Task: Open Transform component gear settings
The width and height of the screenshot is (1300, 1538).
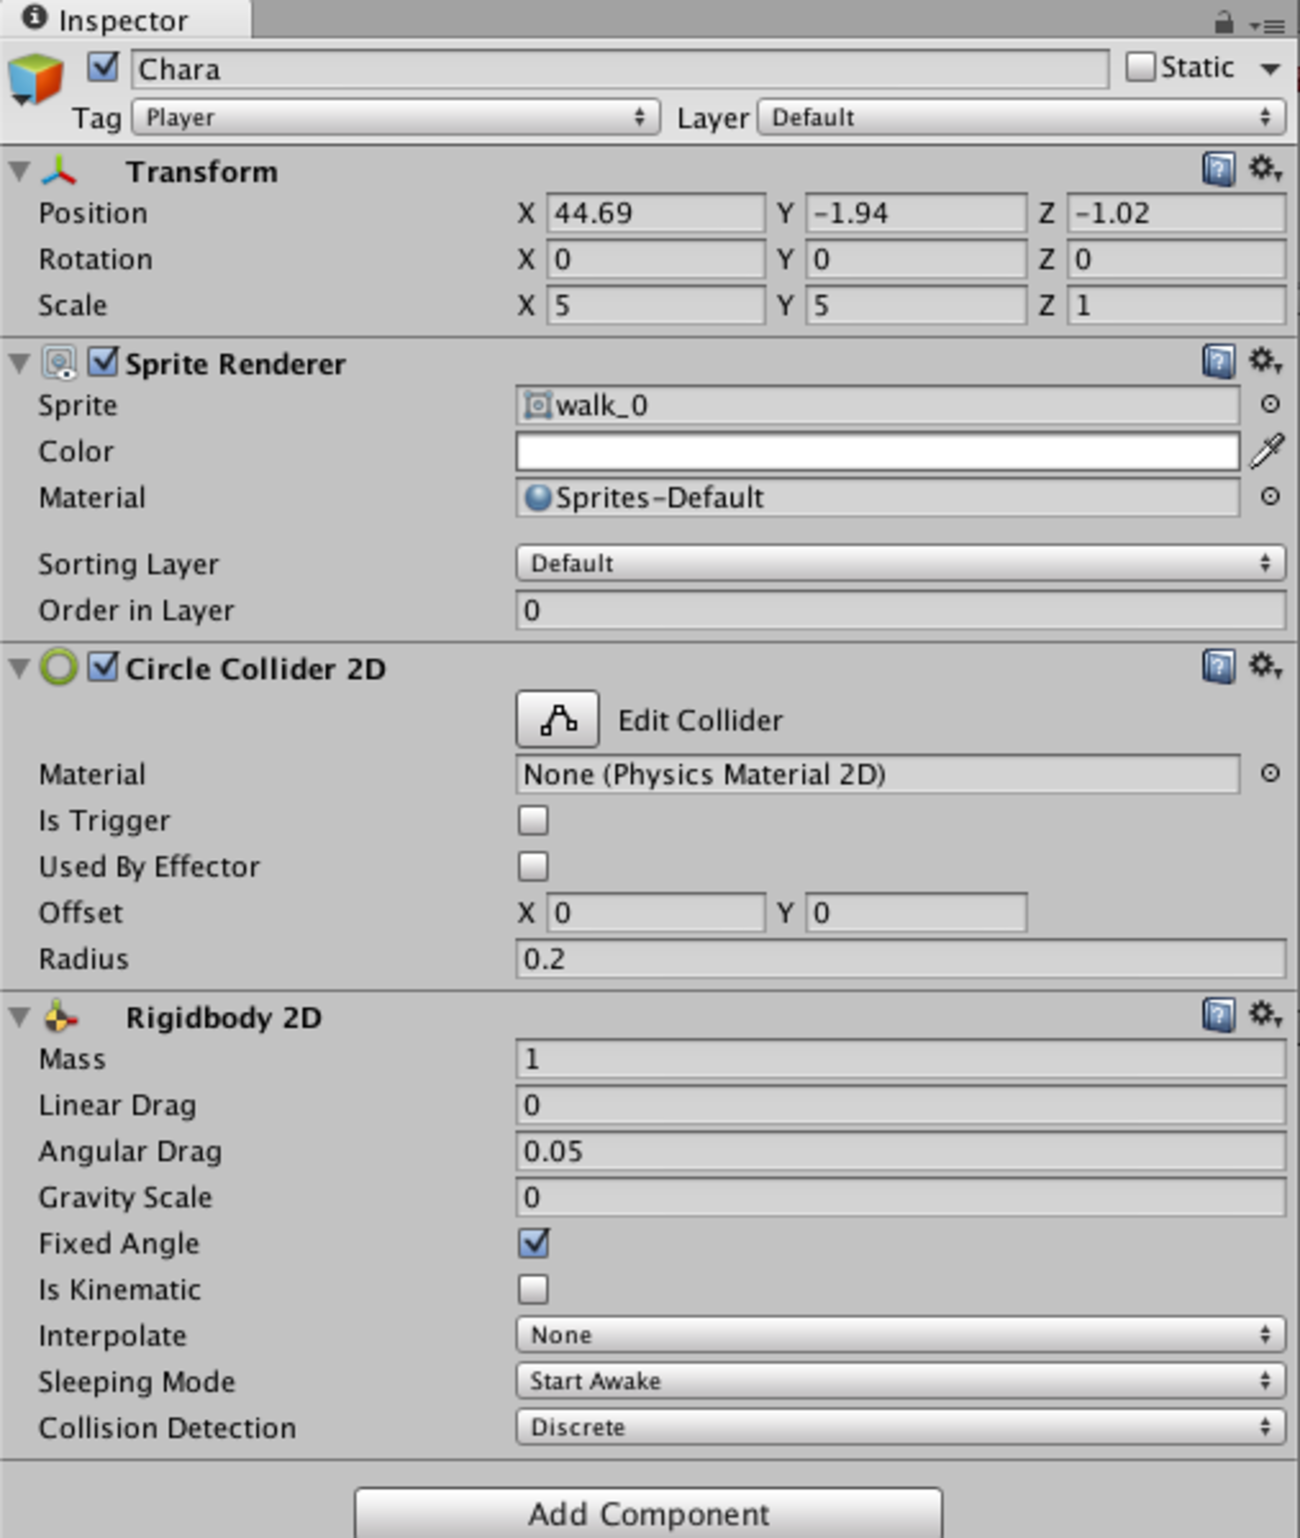Action: (1265, 168)
